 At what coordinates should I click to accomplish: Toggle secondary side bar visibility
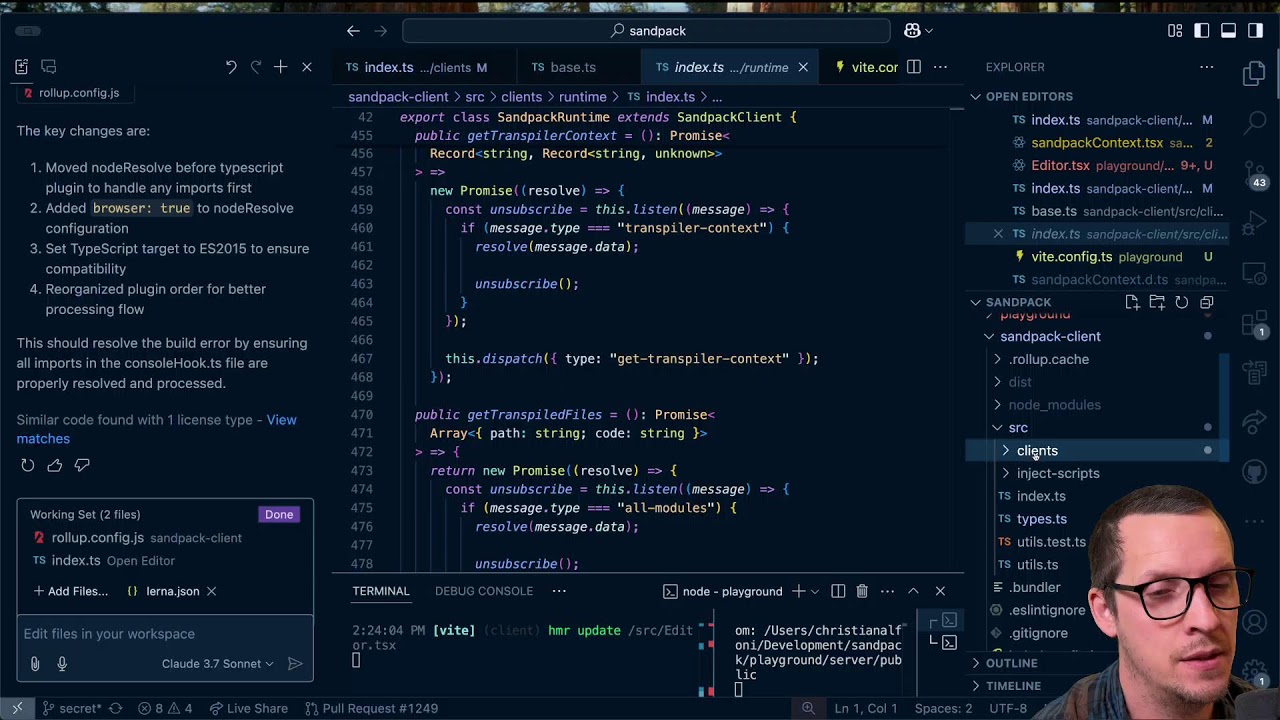coord(1255,31)
